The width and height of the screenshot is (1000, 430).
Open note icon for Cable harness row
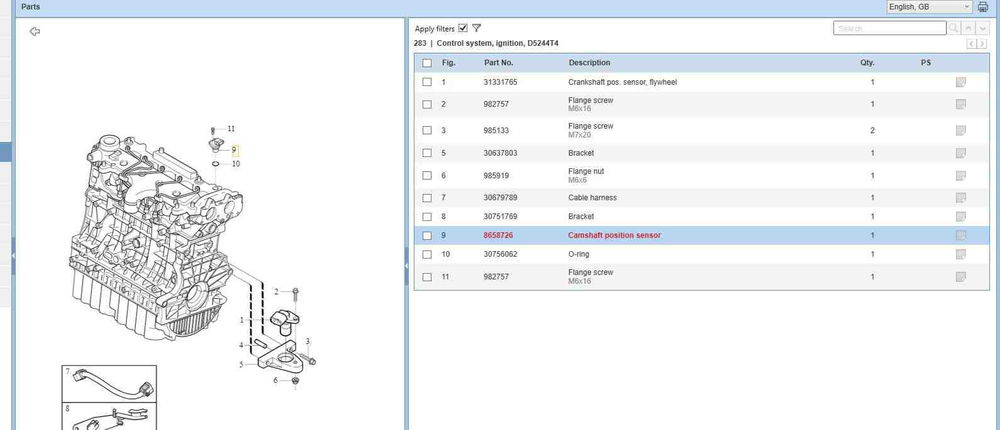click(x=960, y=197)
